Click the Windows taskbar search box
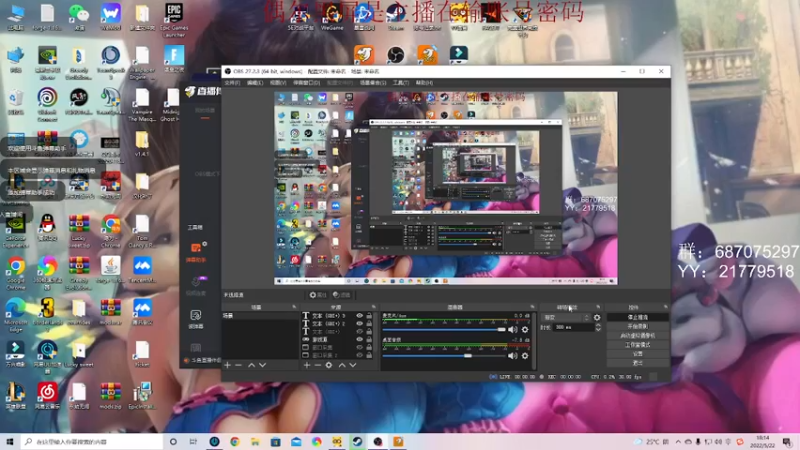 point(92,441)
